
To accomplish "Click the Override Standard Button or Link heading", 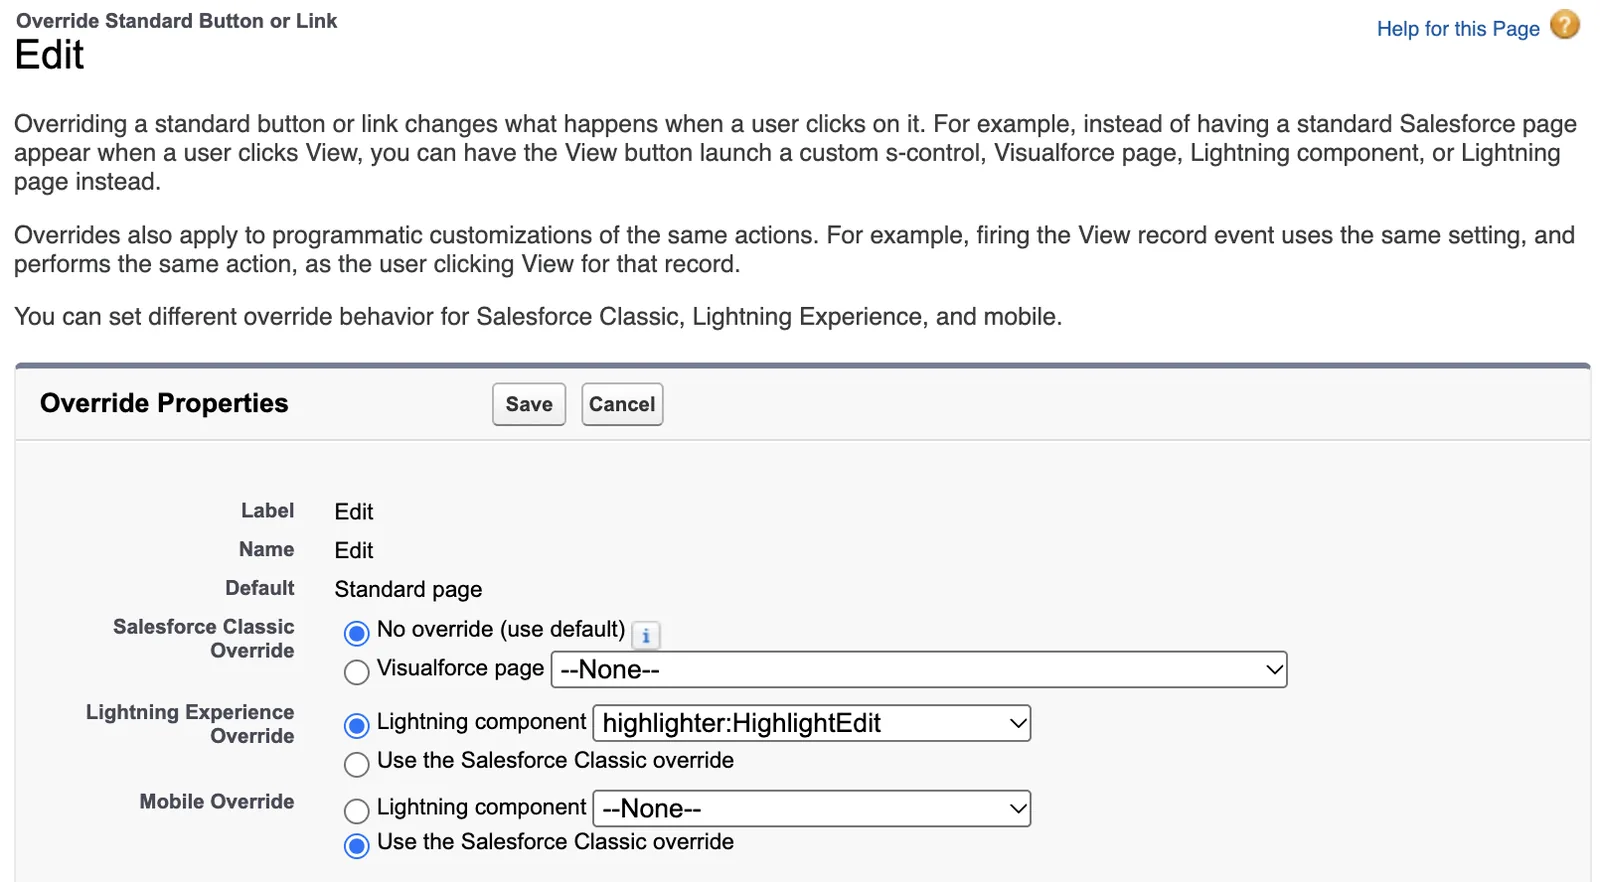I will pyautogui.click(x=176, y=21).
